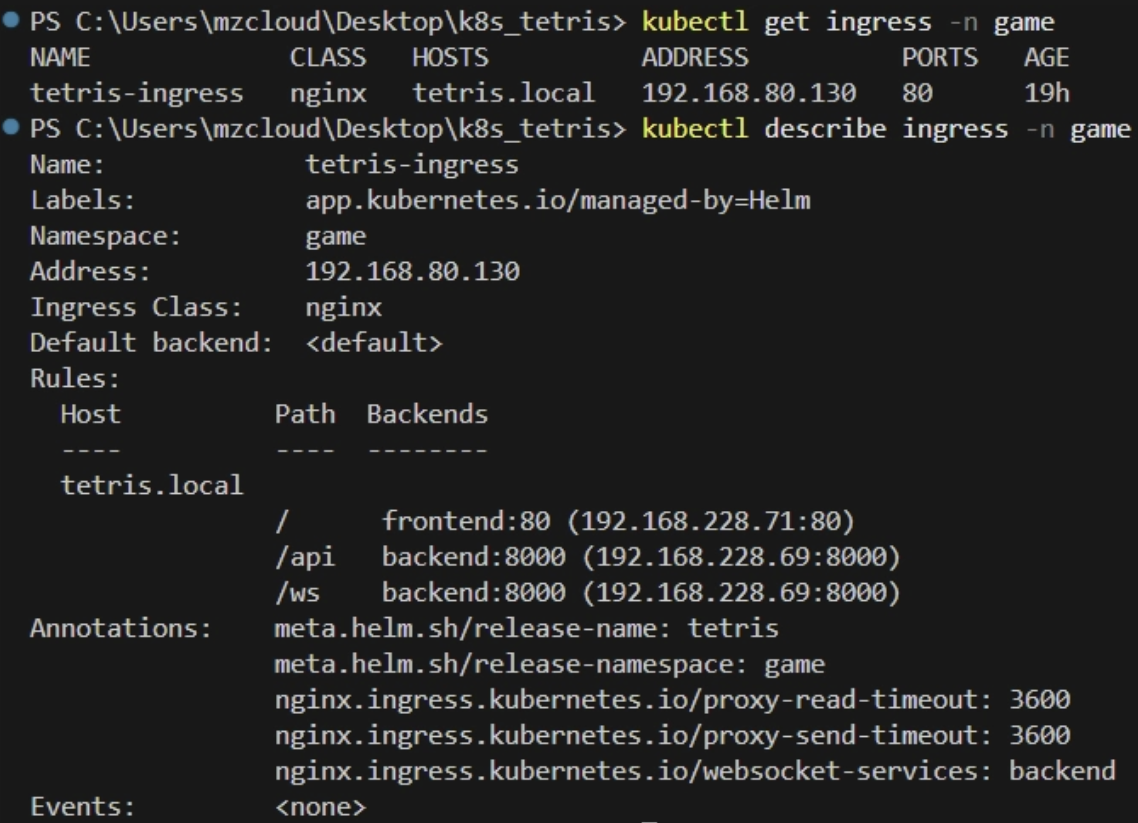Select tetris.local under the HOSTS column
The image size is (1138, 823).
[x=503, y=93]
